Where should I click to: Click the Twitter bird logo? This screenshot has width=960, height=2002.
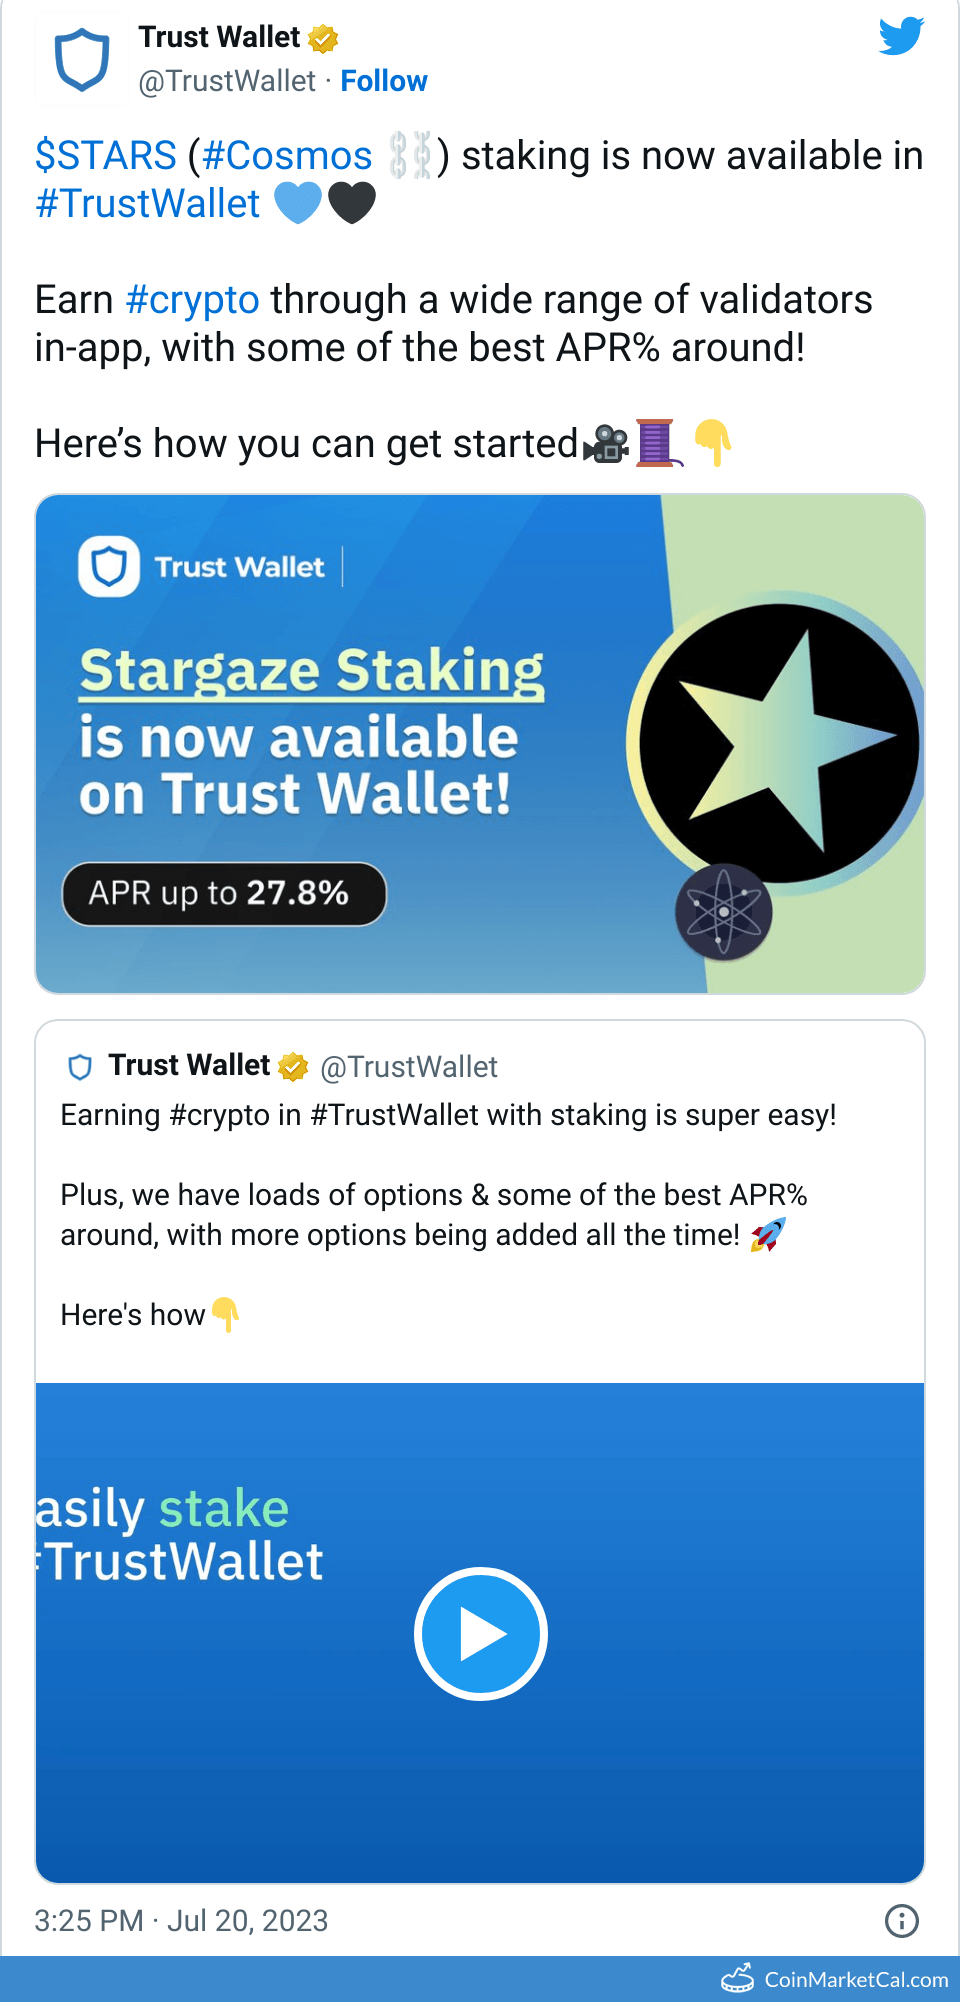tap(901, 37)
